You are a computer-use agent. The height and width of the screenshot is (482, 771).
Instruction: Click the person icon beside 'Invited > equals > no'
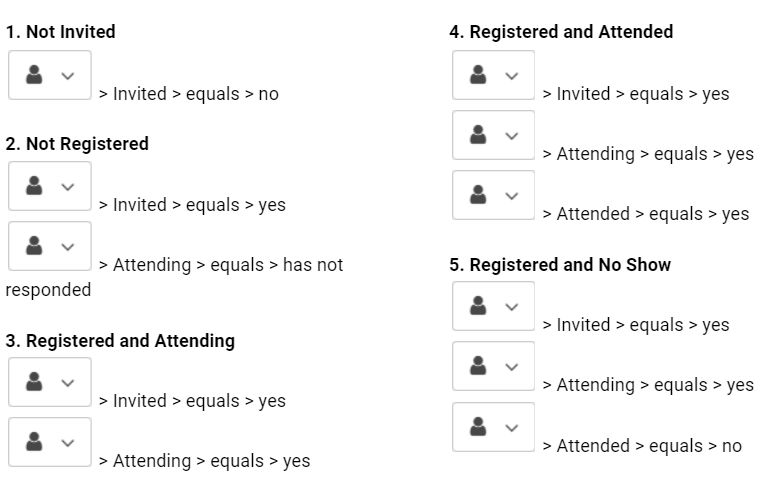(34, 75)
